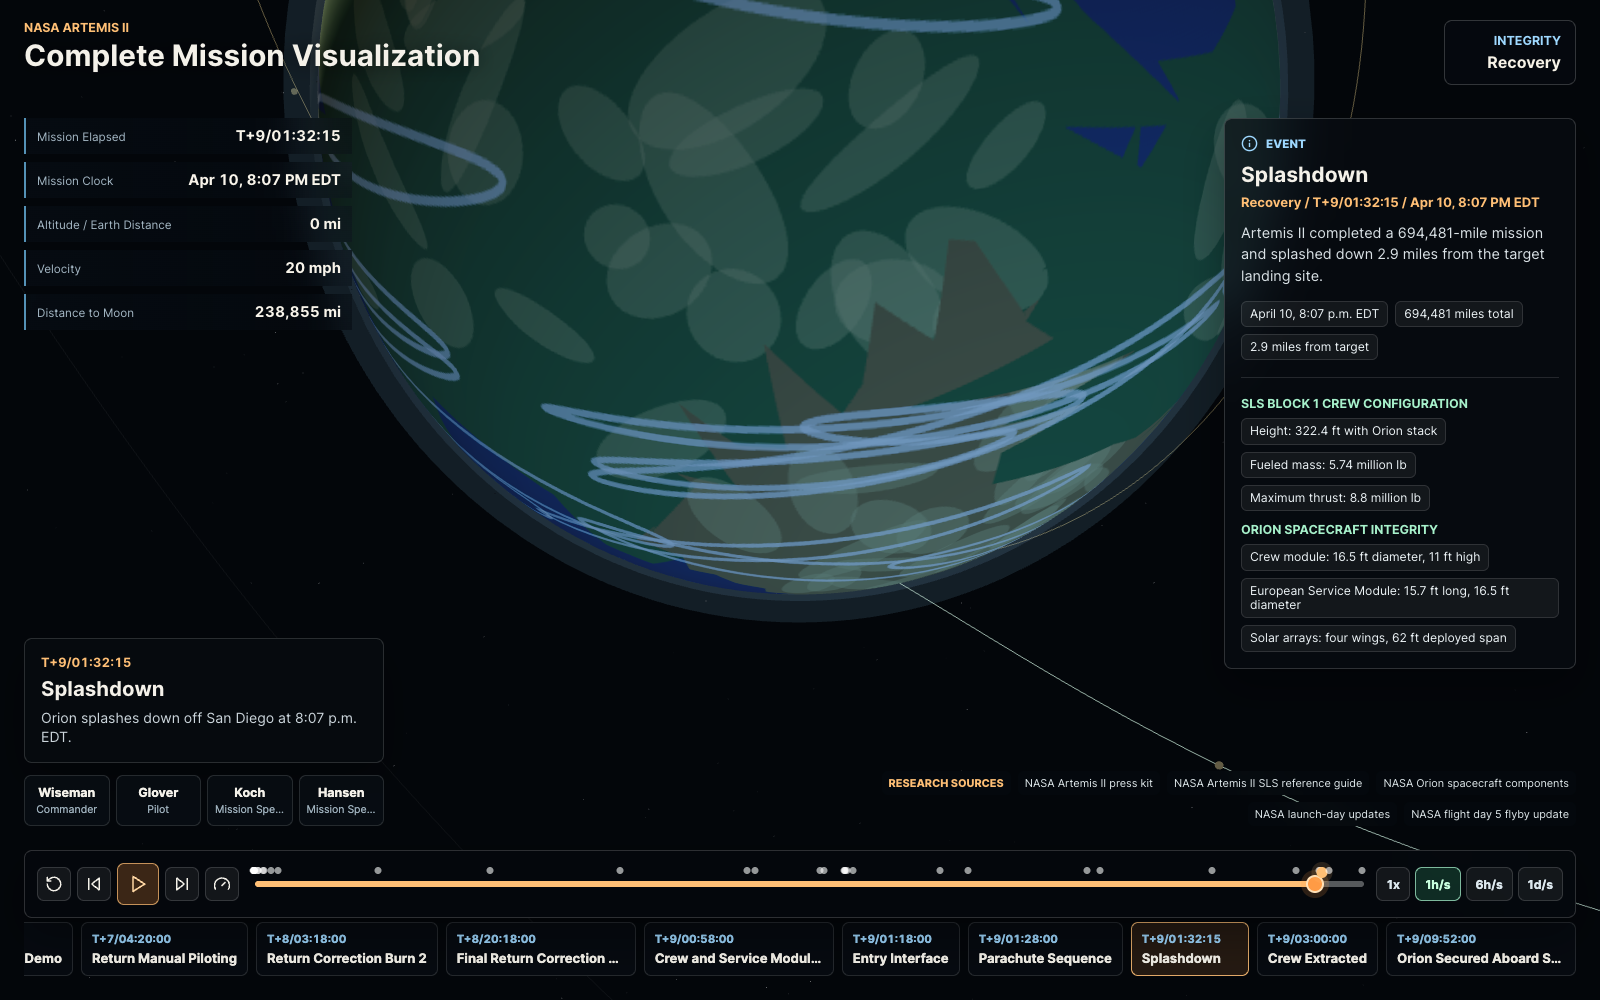Click the Integrity Recovery phase card
This screenshot has height=1000, width=1600.
tap(1510, 52)
